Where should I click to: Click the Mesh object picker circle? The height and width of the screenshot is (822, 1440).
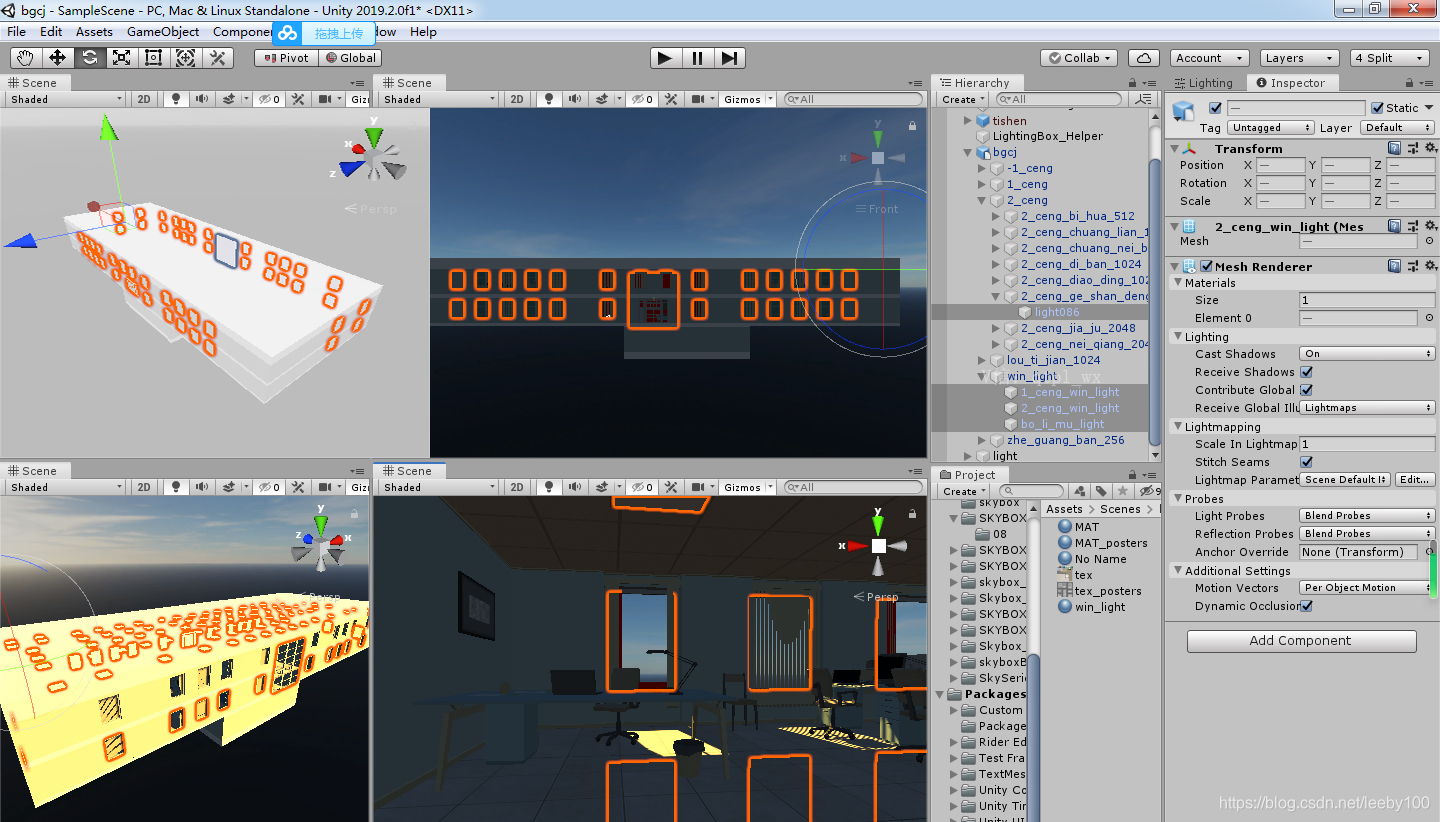1430,241
